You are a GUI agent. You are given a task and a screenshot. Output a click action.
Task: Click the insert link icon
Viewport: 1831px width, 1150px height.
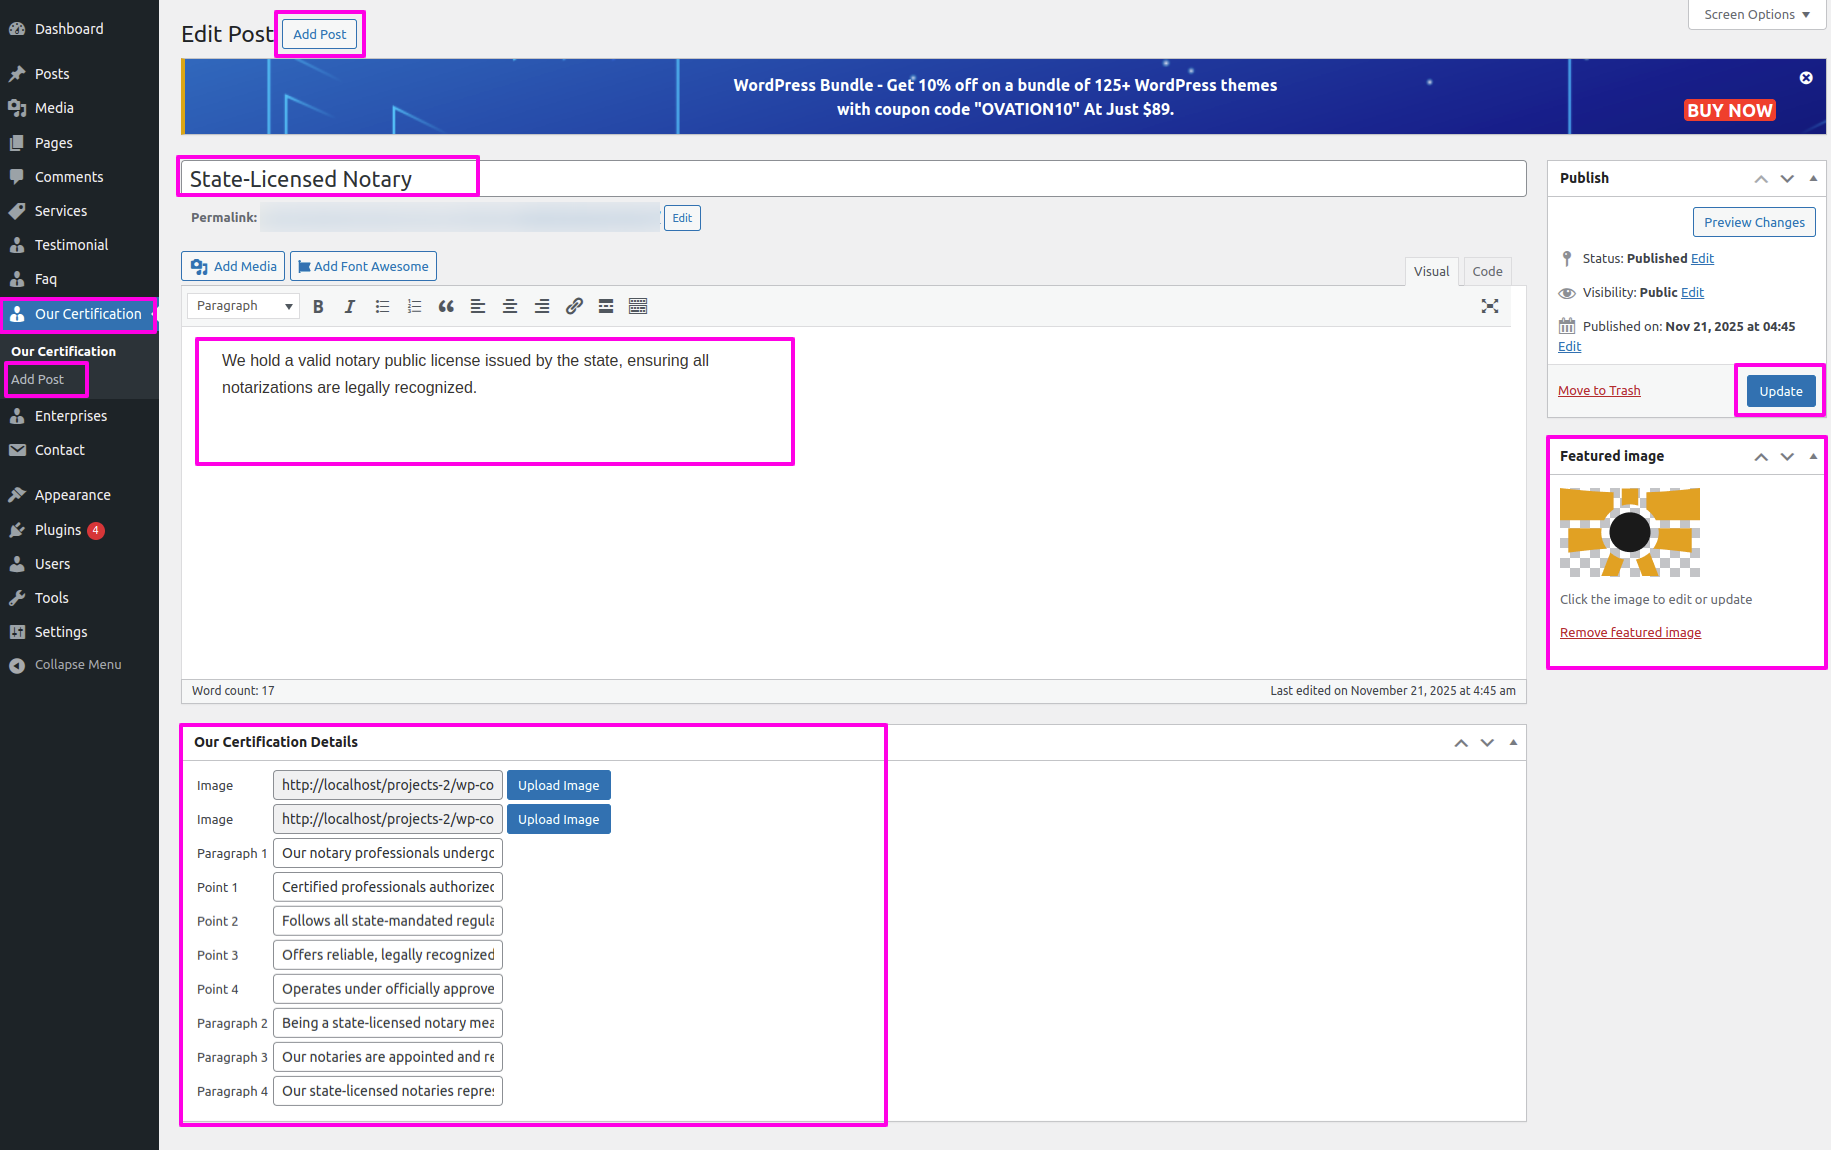(x=574, y=307)
